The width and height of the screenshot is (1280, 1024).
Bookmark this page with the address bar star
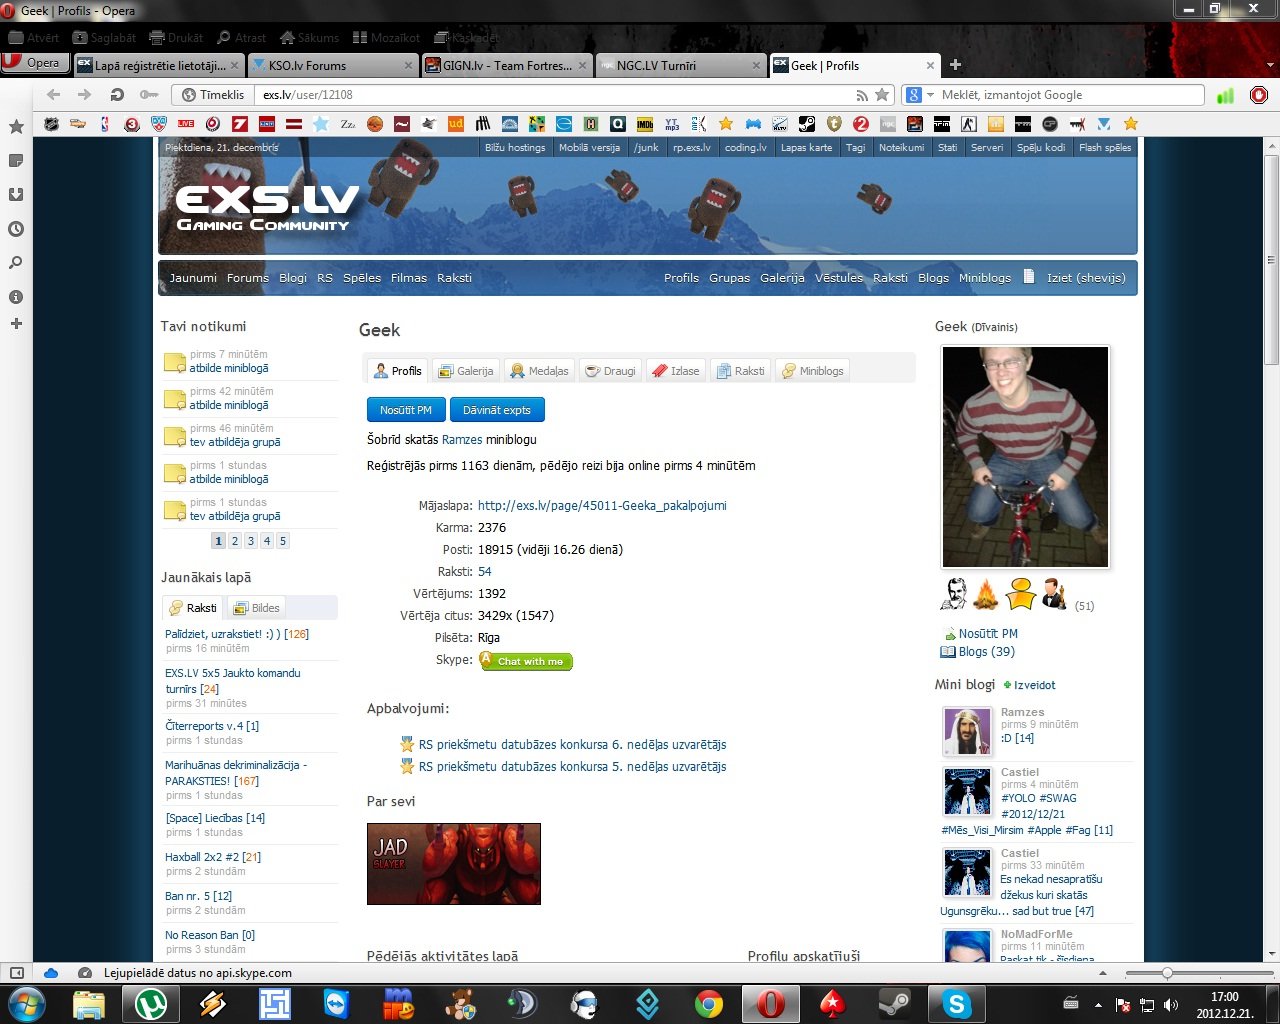click(x=882, y=95)
